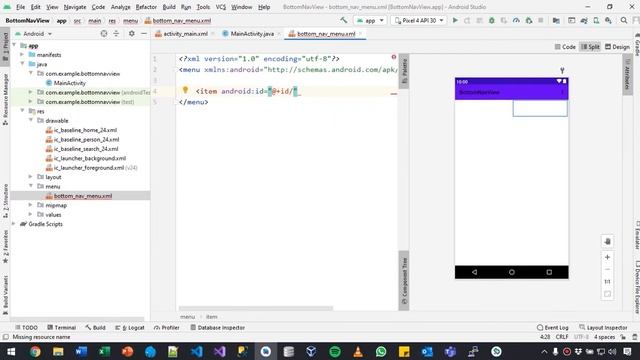Click zoom to fit screen icon
Viewport: 640px width, 360px height.
point(607,294)
